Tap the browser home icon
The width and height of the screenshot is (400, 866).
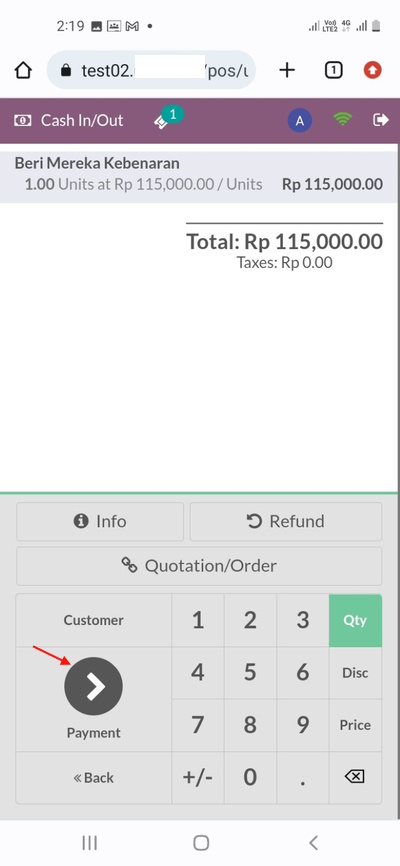(23, 70)
